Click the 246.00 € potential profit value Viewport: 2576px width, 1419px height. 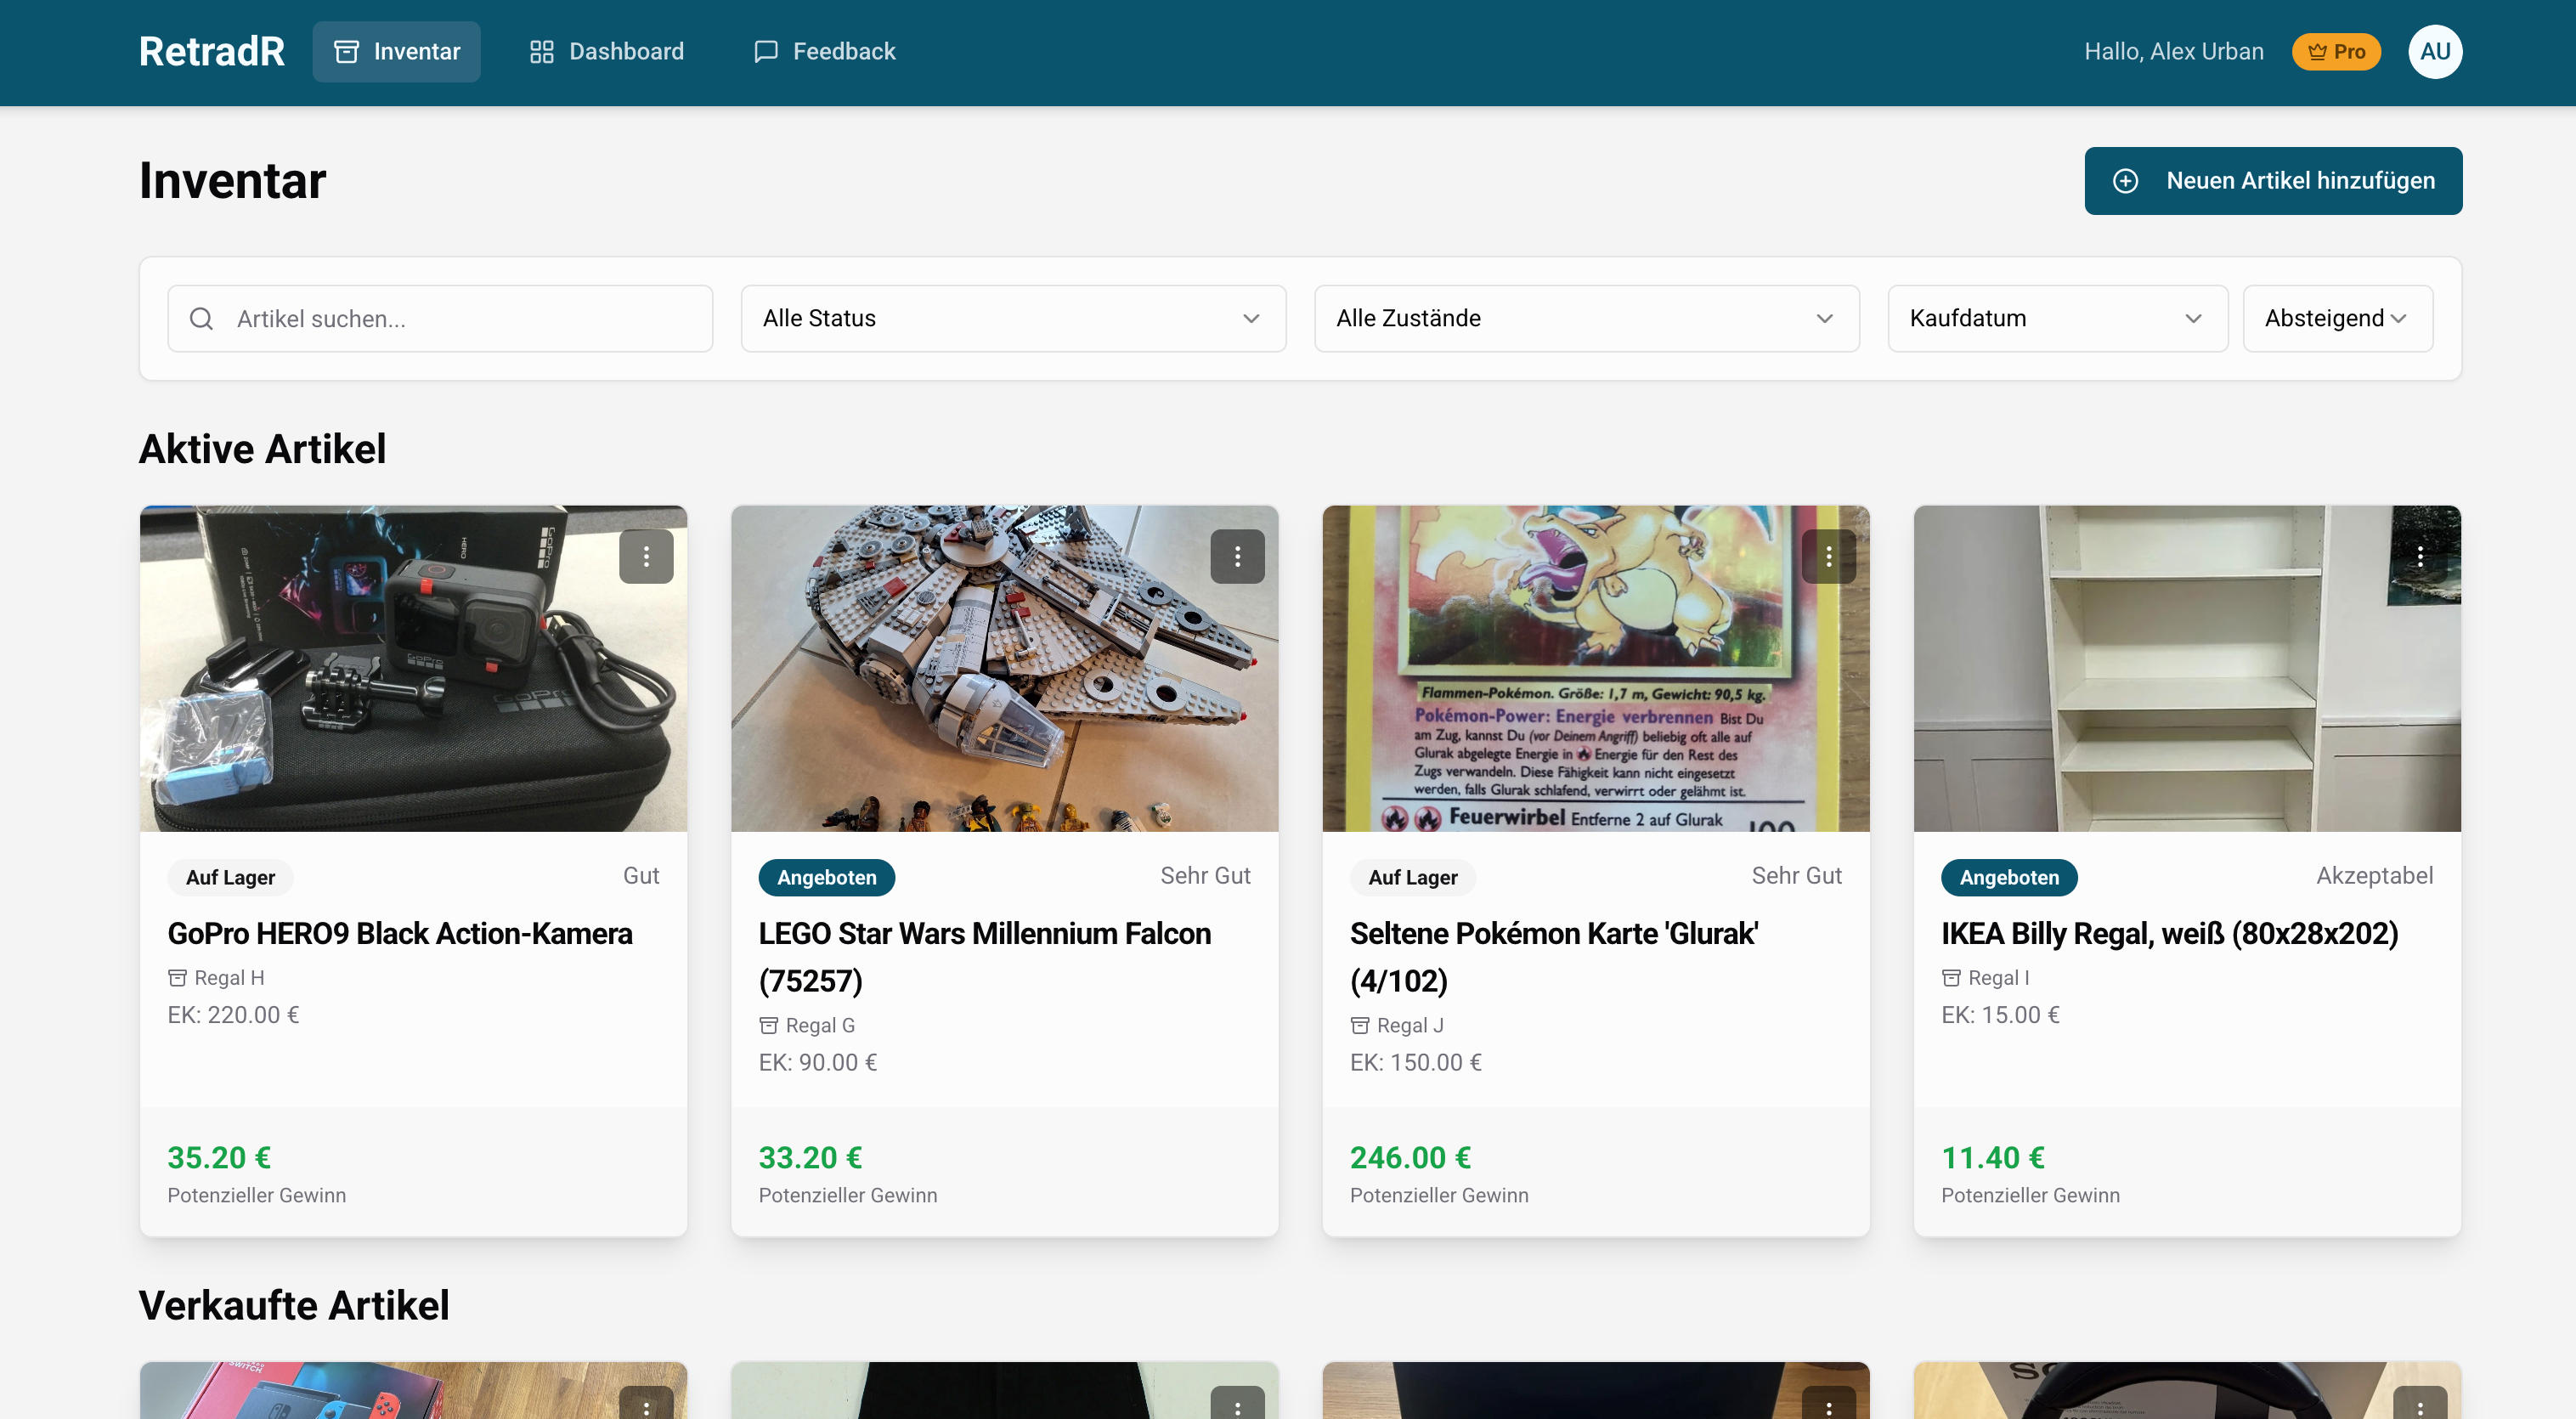tap(1410, 1157)
